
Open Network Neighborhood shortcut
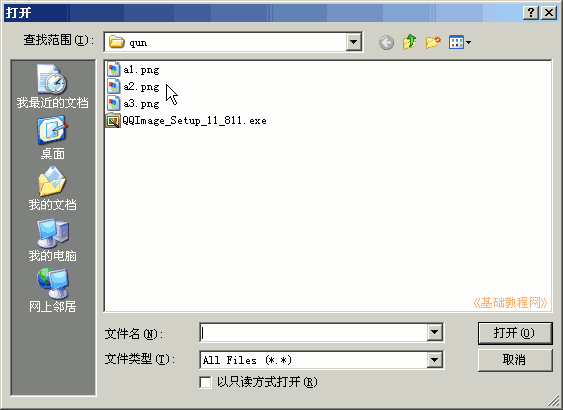click(x=52, y=291)
